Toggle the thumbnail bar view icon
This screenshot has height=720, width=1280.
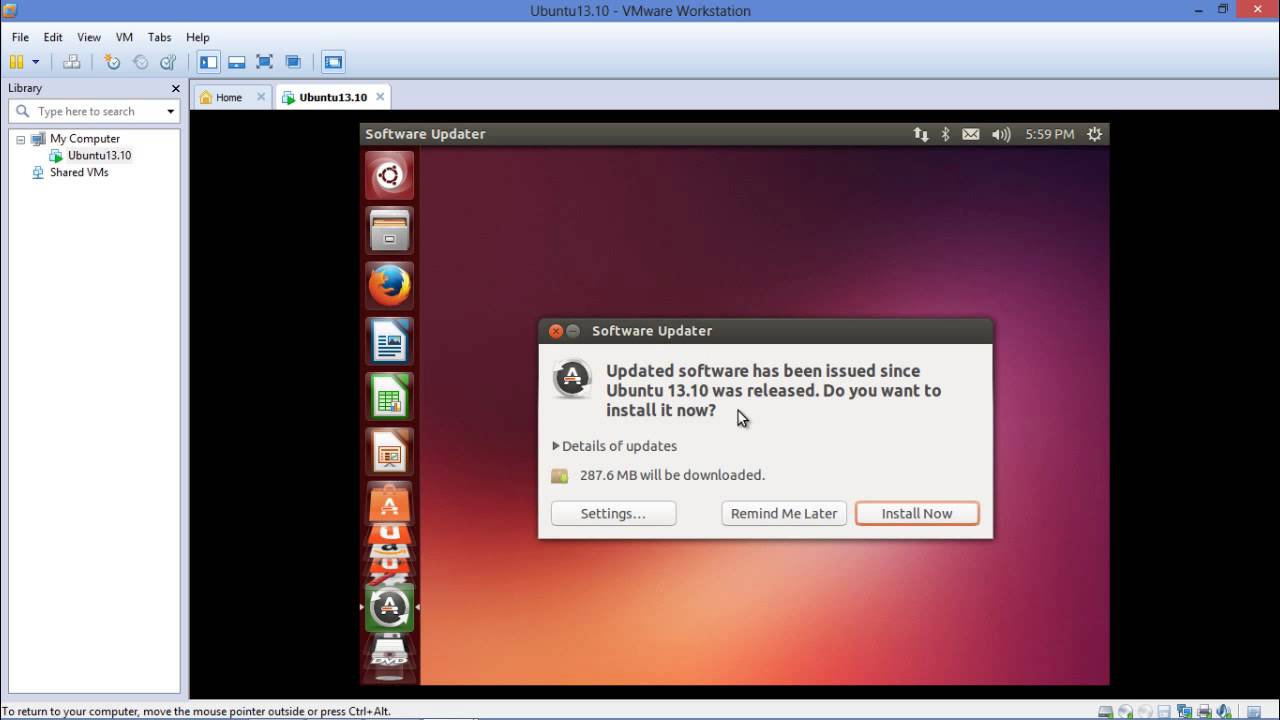click(x=237, y=62)
